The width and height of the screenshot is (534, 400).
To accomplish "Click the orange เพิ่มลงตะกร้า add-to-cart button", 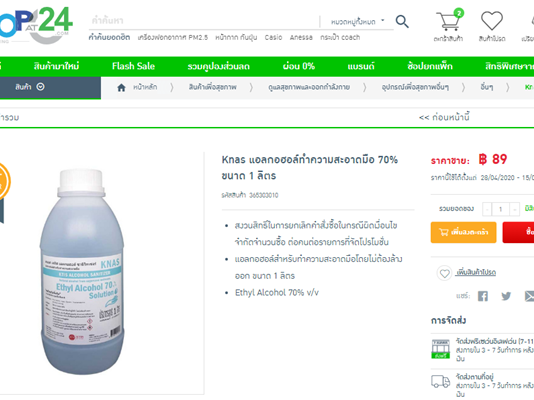I will (463, 232).
